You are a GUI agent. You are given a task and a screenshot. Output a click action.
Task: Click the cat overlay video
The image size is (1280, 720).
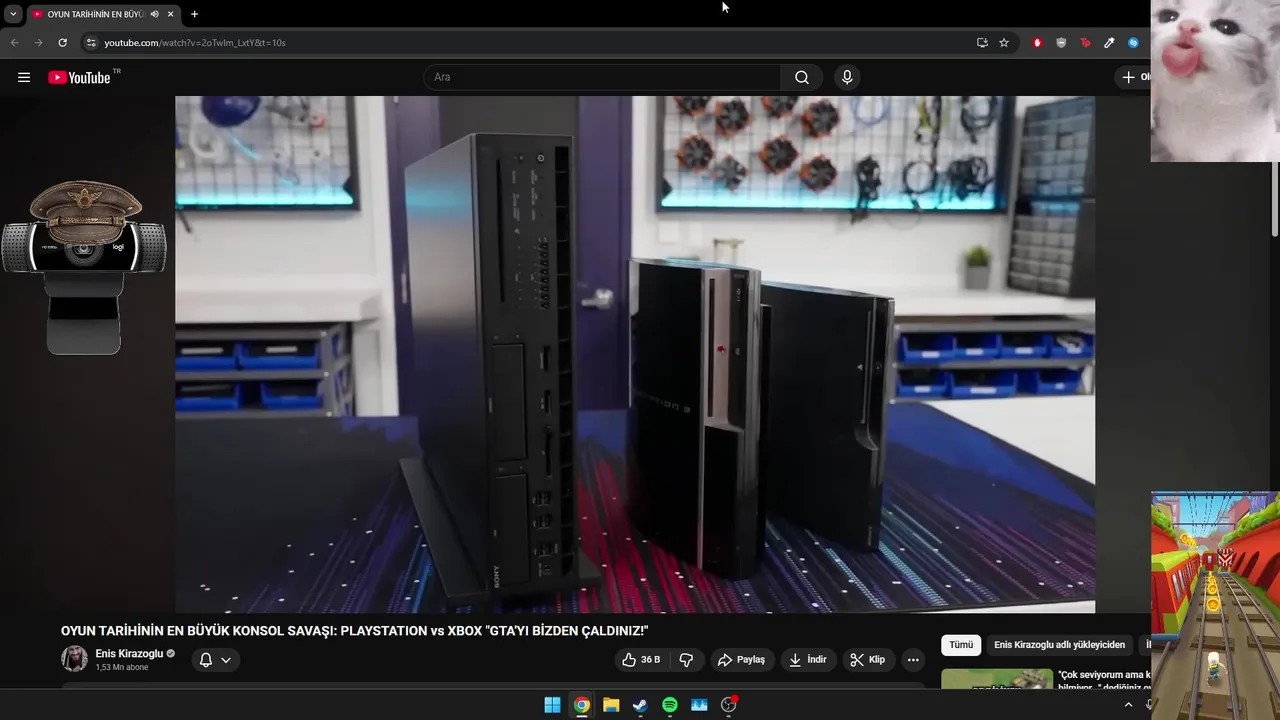(1215, 81)
